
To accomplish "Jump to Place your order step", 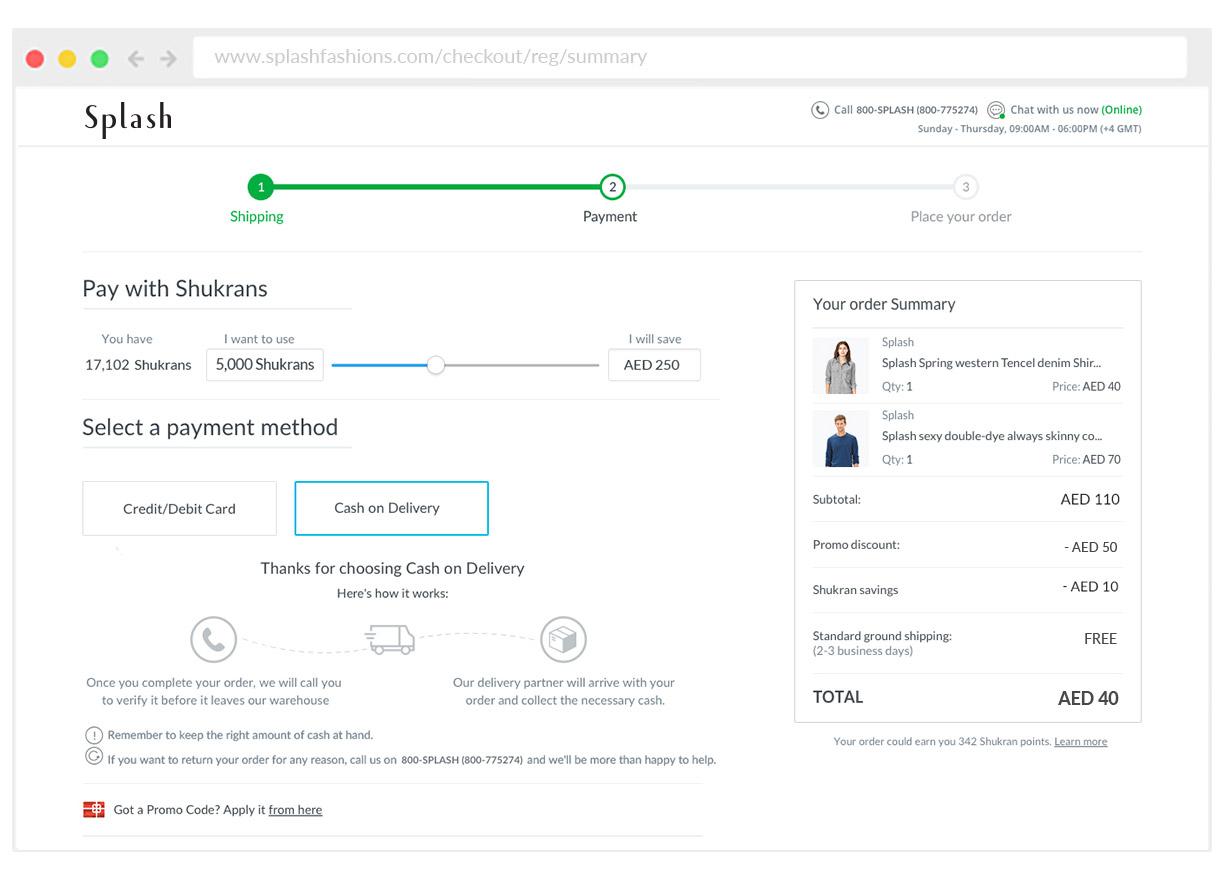I will click(965, 187).
